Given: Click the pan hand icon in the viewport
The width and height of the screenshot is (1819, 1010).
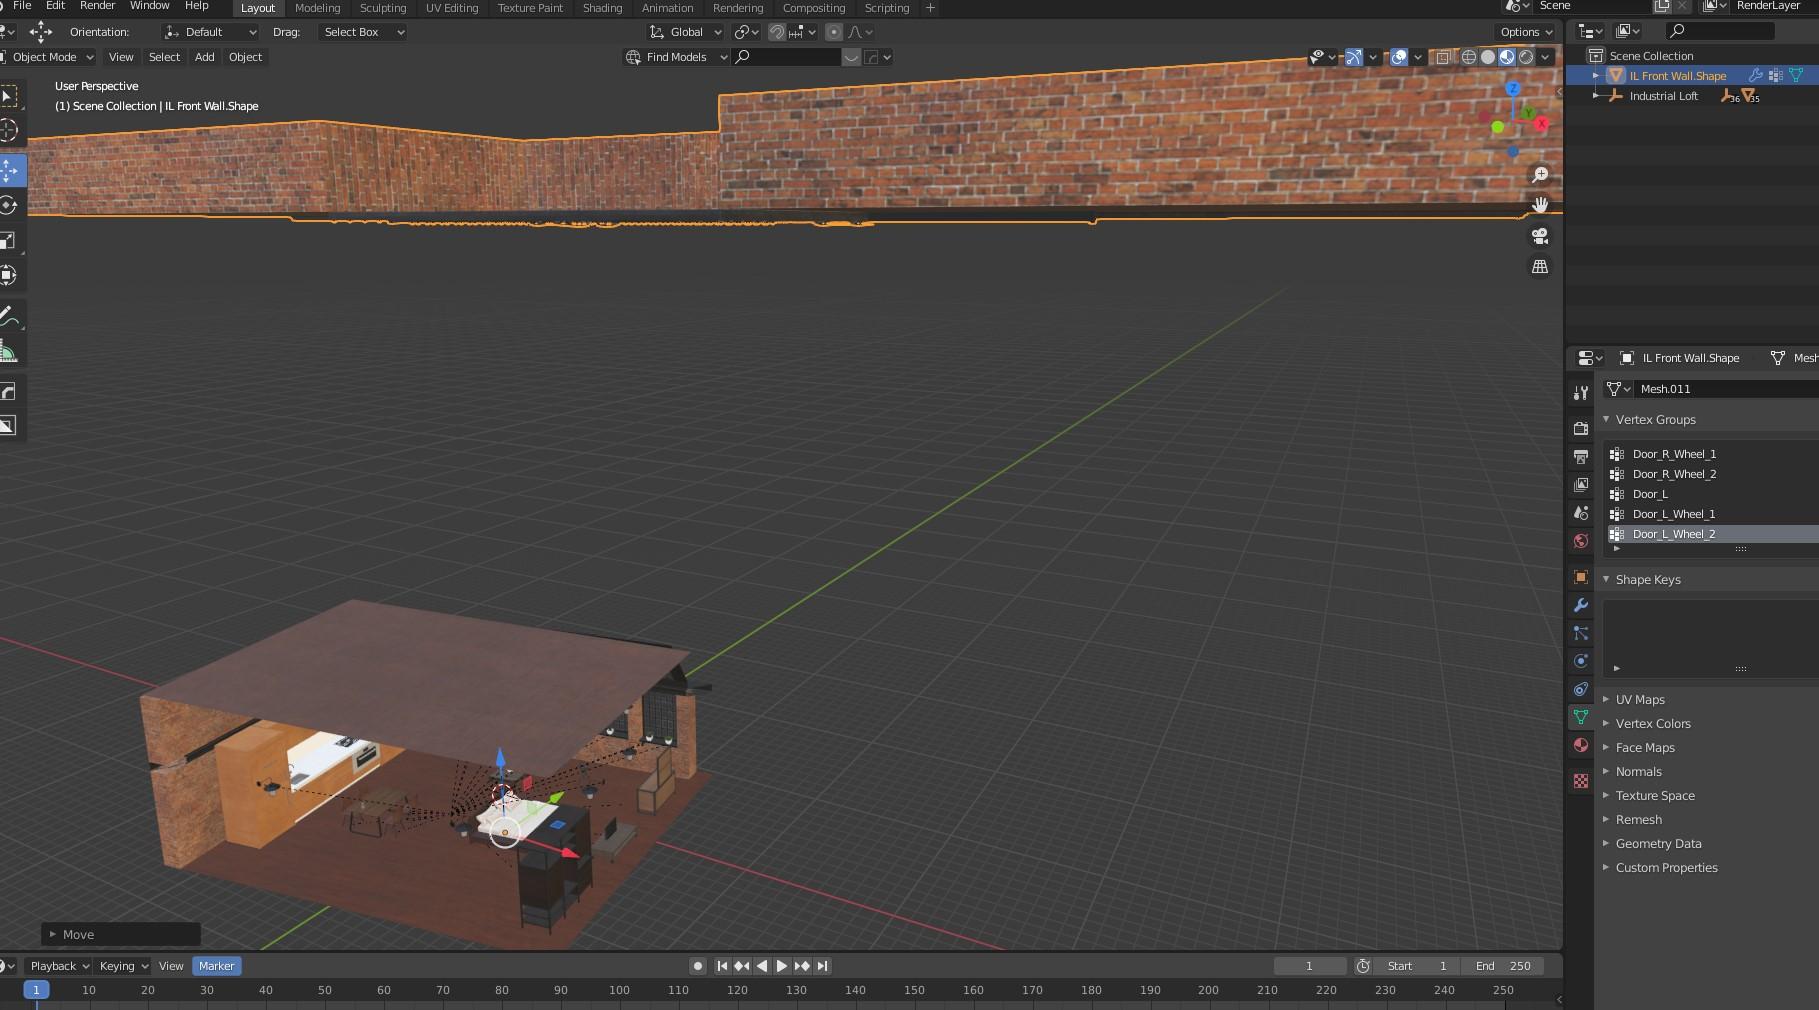Looking at the screenshot, I should (x=1540, y=205).
